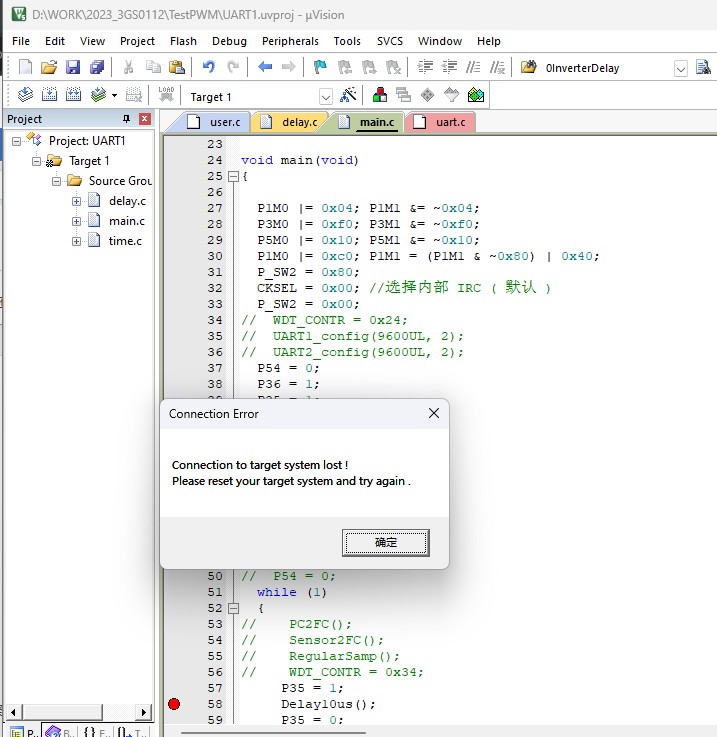The image size is (717, 737).
Task: Open the SVCS menu
Action: point(390,41)
